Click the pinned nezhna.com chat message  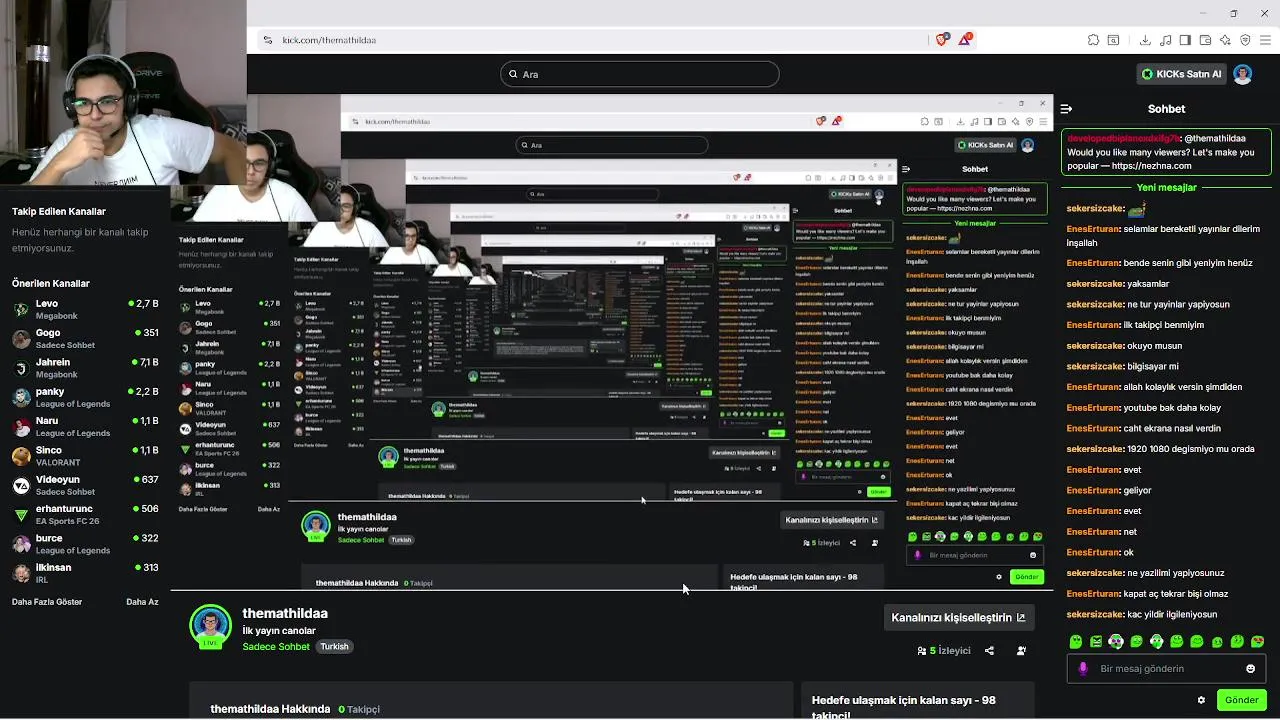tap(1166, 152)
